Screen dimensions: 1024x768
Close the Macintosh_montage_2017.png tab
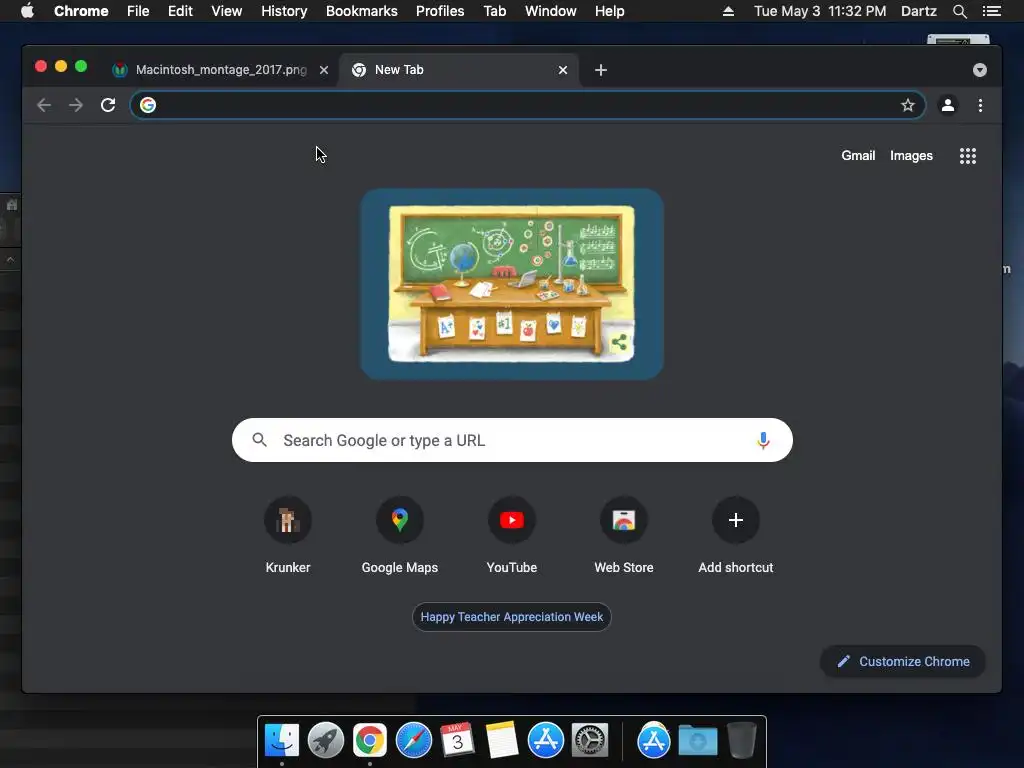click(x=324, y=70)
